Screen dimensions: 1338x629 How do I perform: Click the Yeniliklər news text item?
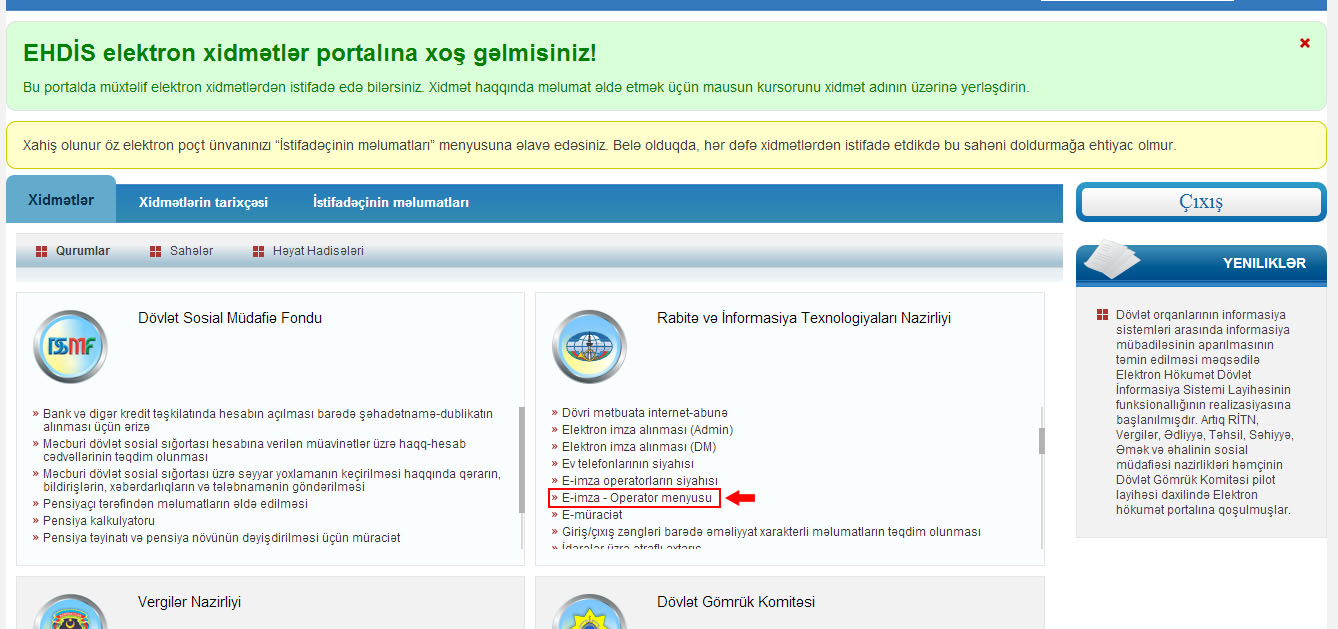tap(1204, 412)
